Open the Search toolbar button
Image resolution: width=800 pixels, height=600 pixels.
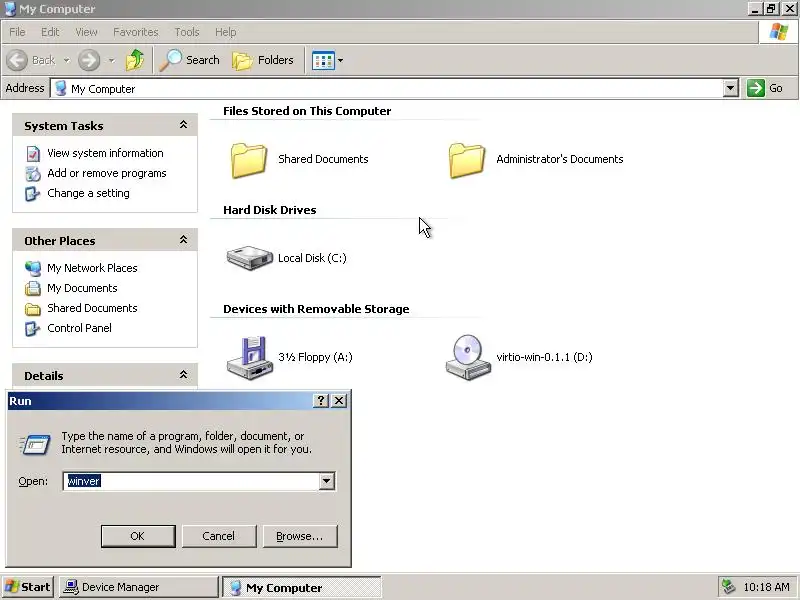[x=189, y=60]
